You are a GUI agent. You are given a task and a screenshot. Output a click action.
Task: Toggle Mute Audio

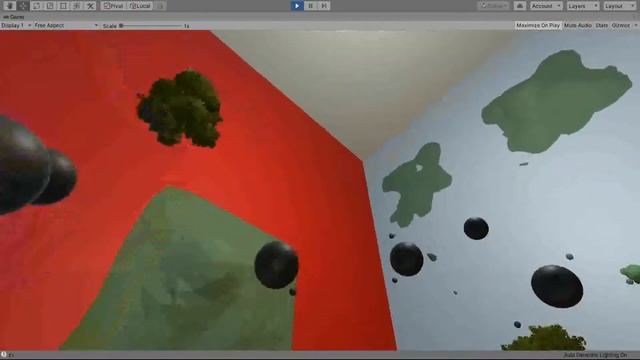click(578, 25)
